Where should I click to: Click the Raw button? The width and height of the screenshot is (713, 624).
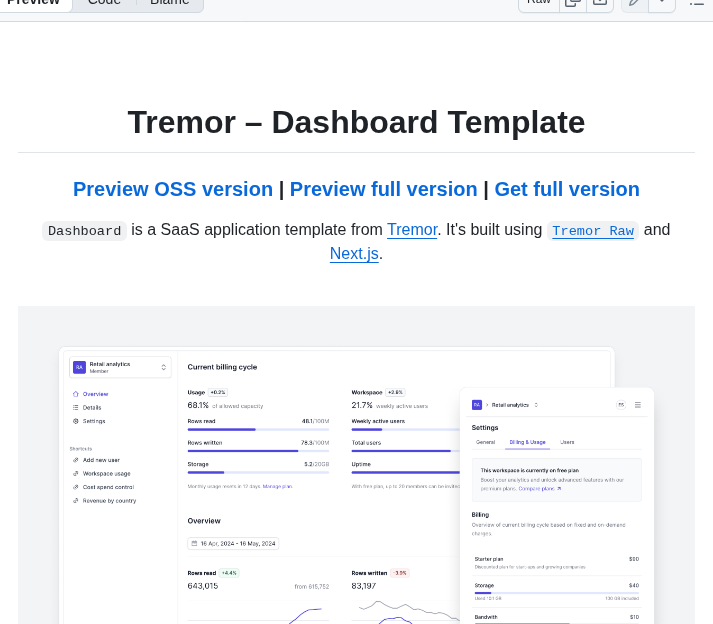[x=539, y=3]
